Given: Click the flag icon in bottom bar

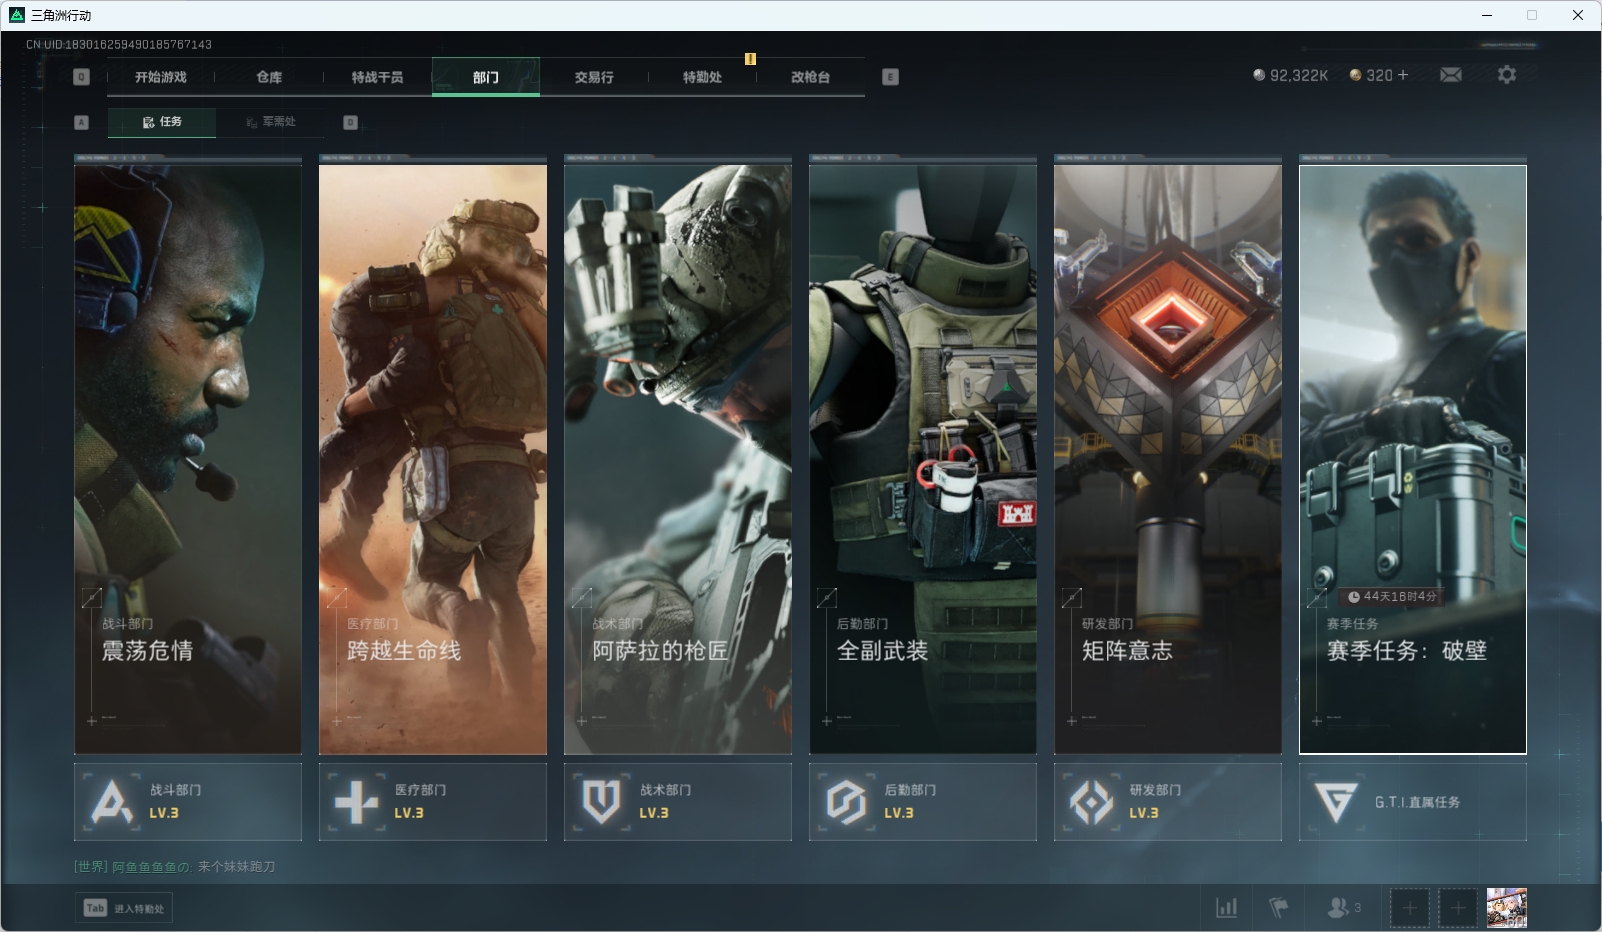Looking at the screenshot, I should tap(1278, 908).
